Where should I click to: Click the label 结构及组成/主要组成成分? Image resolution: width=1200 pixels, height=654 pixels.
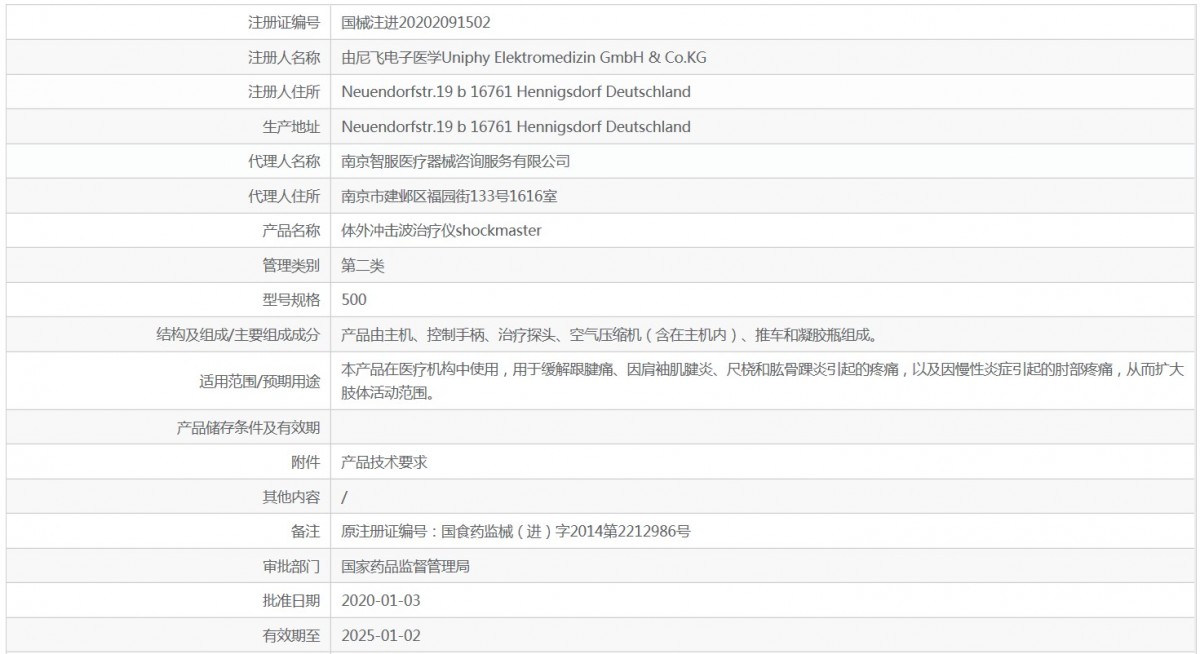click(238, 334)
